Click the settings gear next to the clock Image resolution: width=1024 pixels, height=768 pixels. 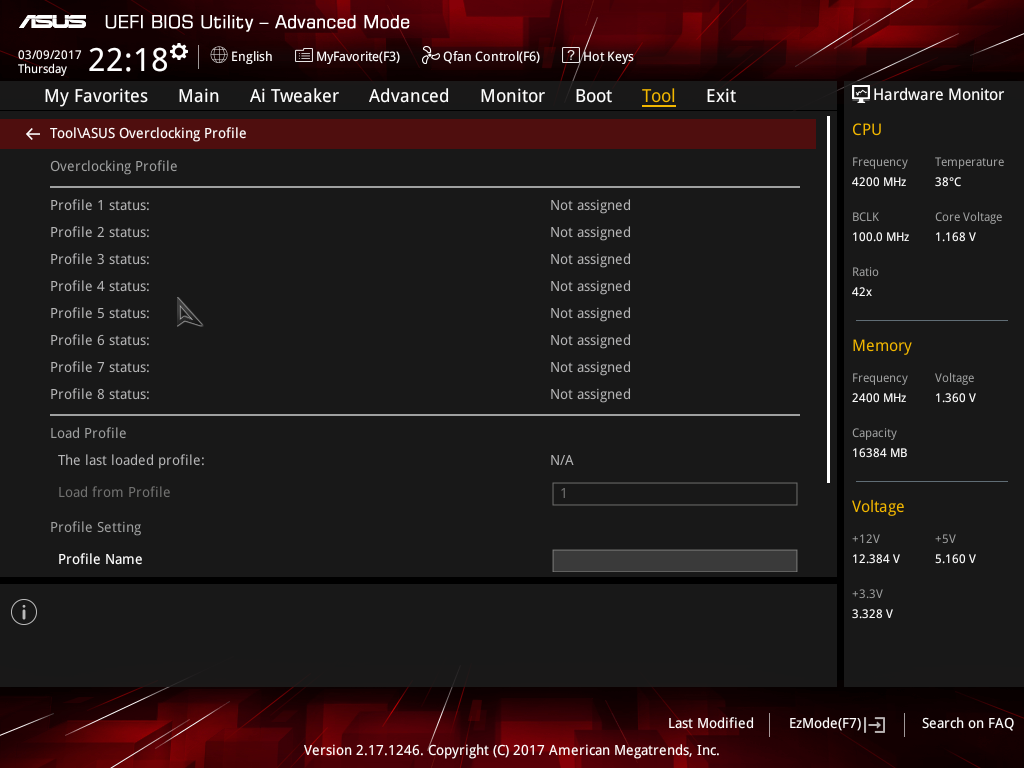coord(179,52)
